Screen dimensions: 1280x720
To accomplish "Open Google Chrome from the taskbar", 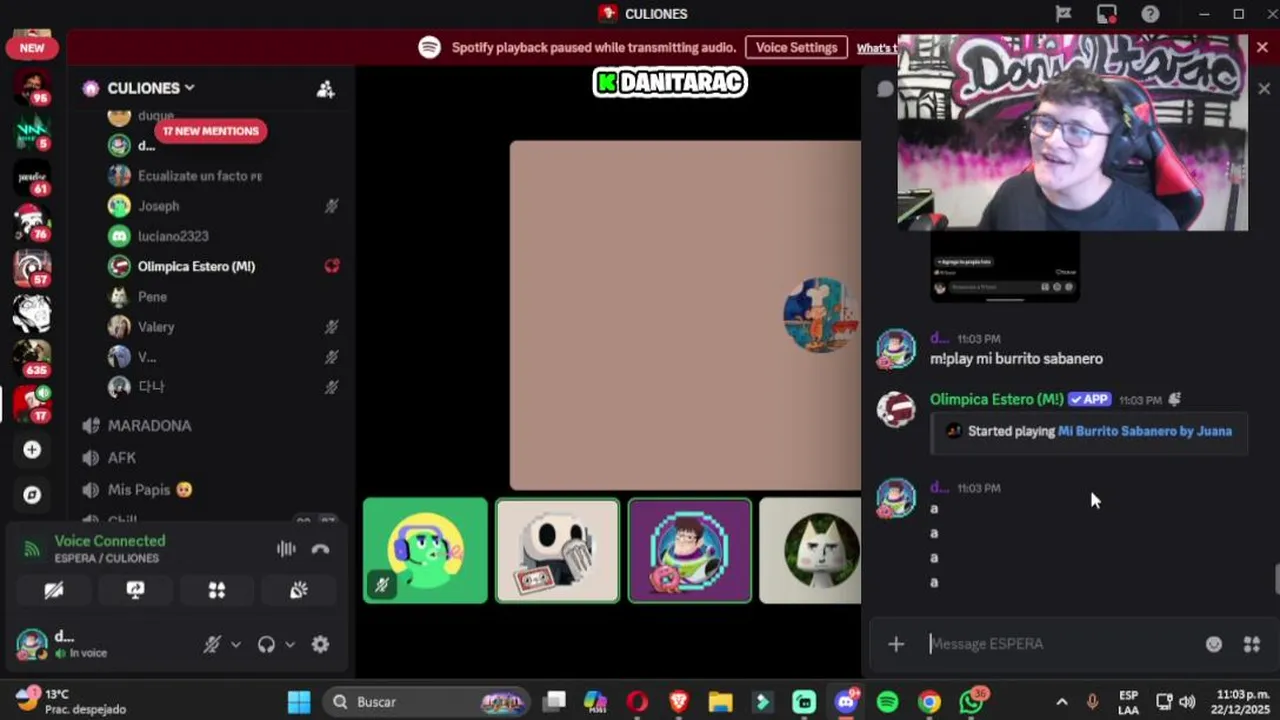I will click(x=929, y=702).
